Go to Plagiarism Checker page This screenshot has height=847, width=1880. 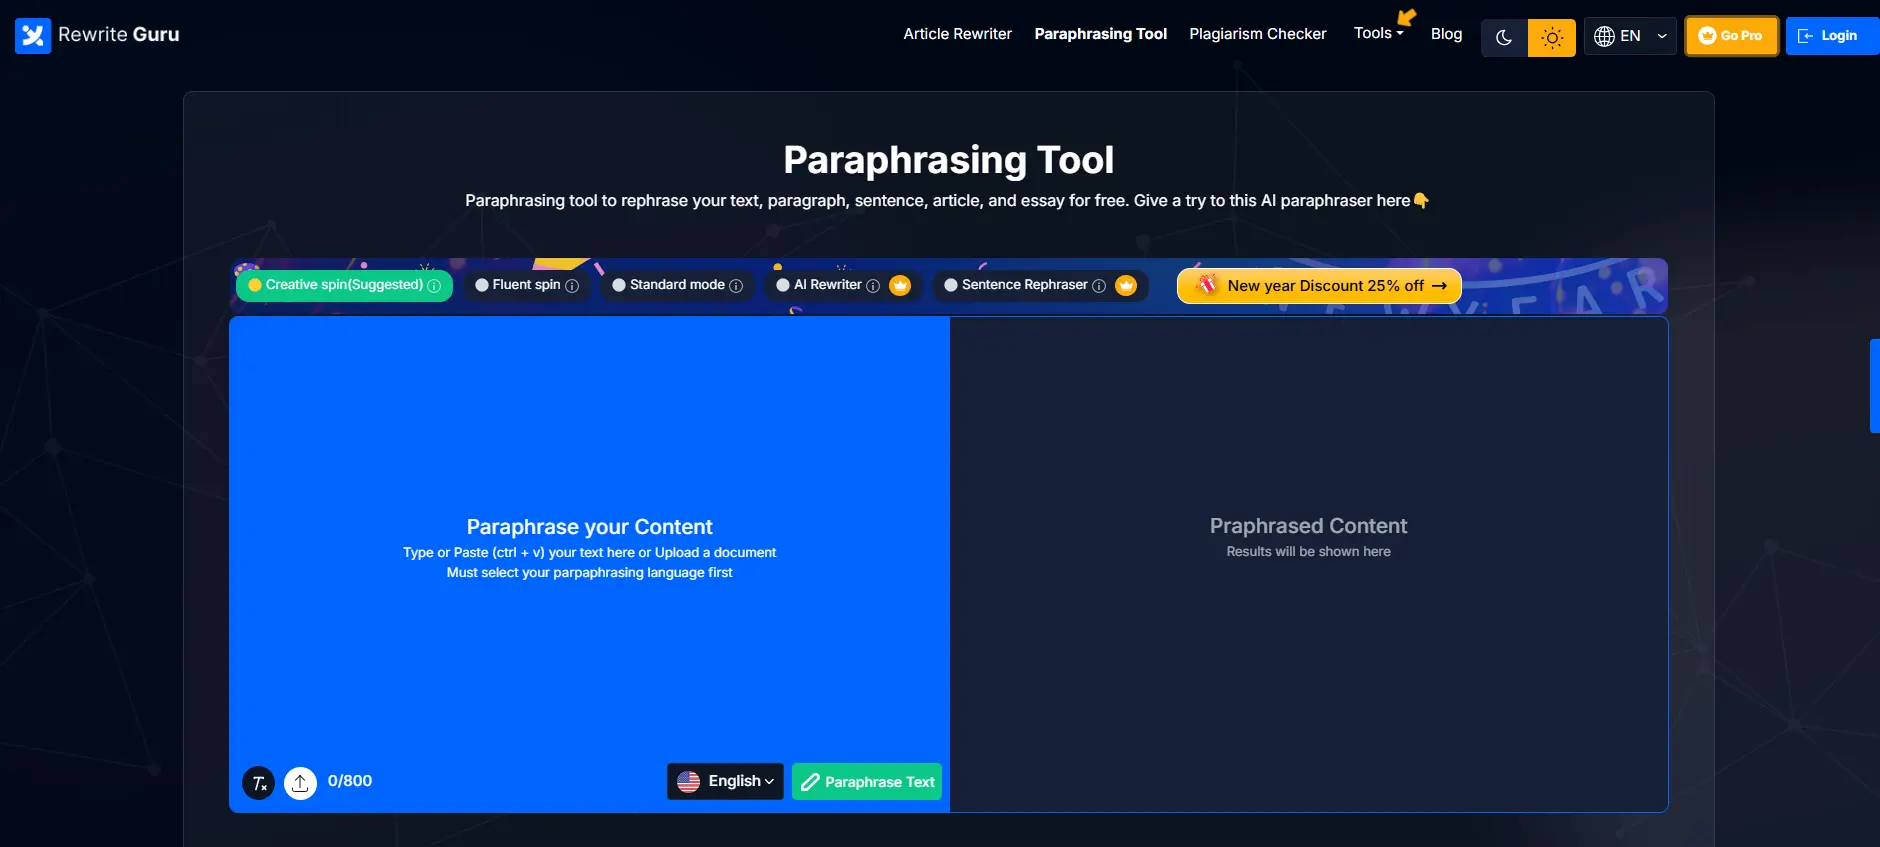click(x=1257, y=34)
